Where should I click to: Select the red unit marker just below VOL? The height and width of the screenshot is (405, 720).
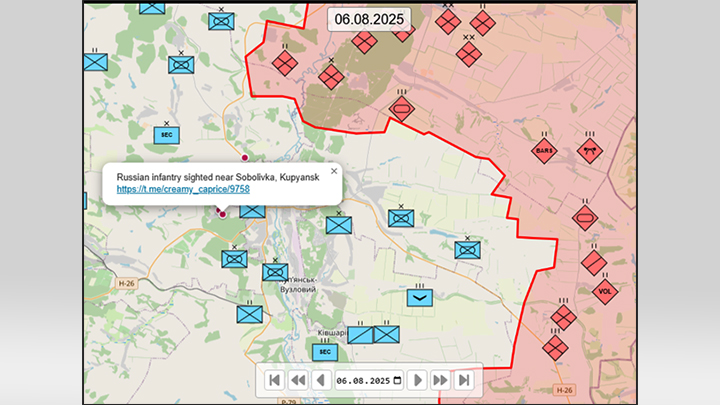563,317
